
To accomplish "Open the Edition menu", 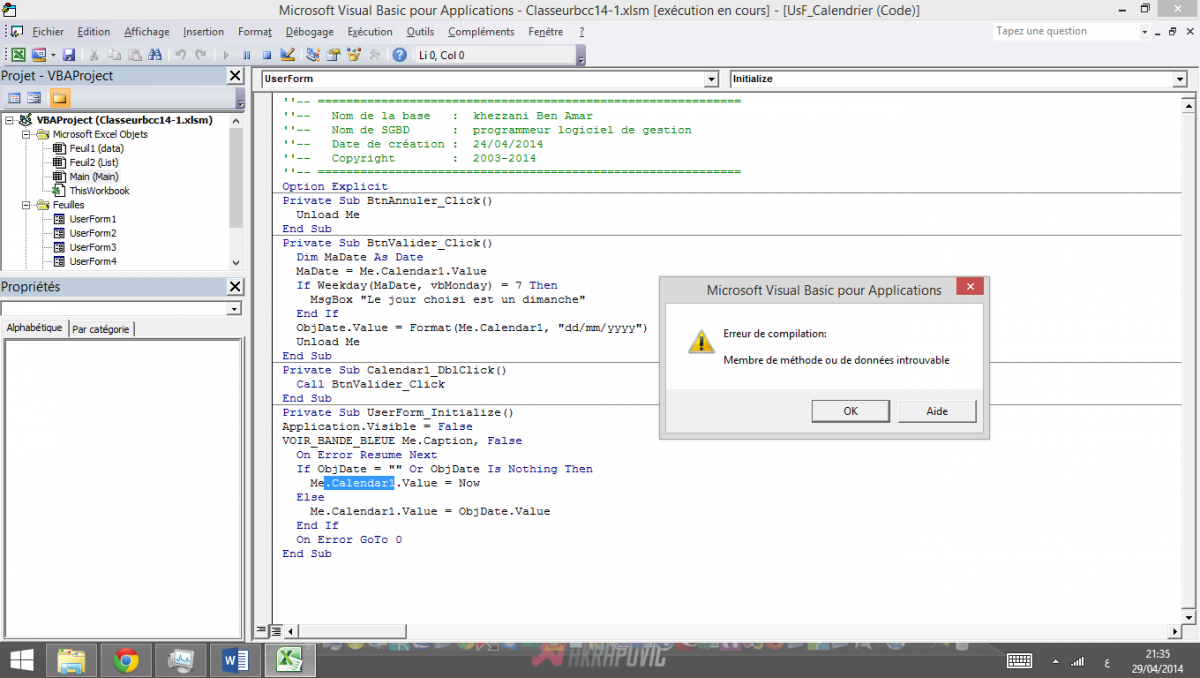I will pyautogui.click(x=94, y=32).
